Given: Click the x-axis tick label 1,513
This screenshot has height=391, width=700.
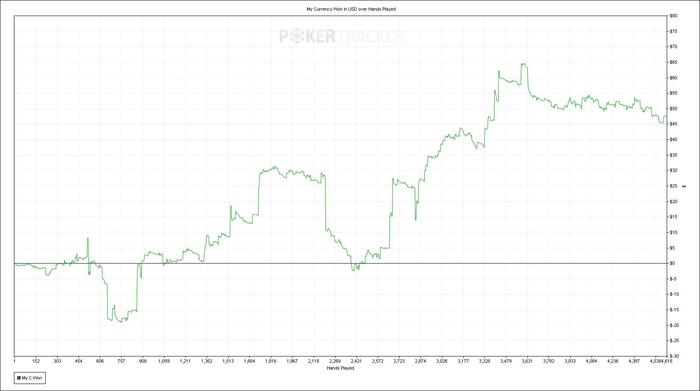Looking at the screenshot, I should 228,361.
